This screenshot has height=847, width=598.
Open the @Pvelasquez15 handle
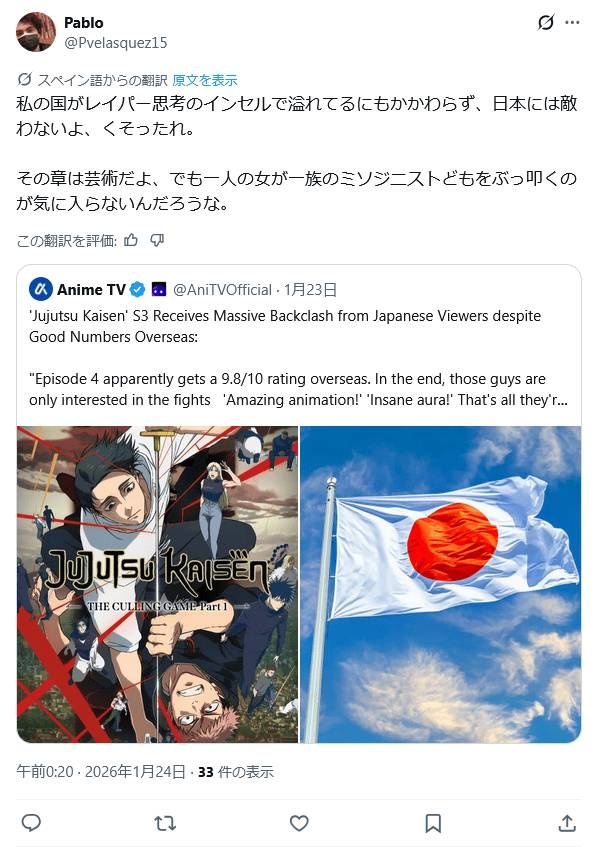(x=116, y=43)
